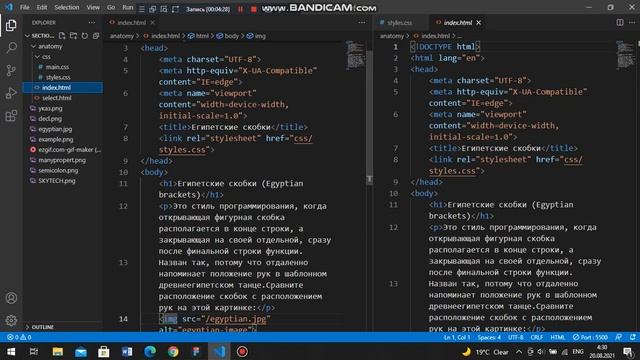Screen dimensions: 640x360
Task: Open manypropert.png in the Explorer
Action: (62, 160)
